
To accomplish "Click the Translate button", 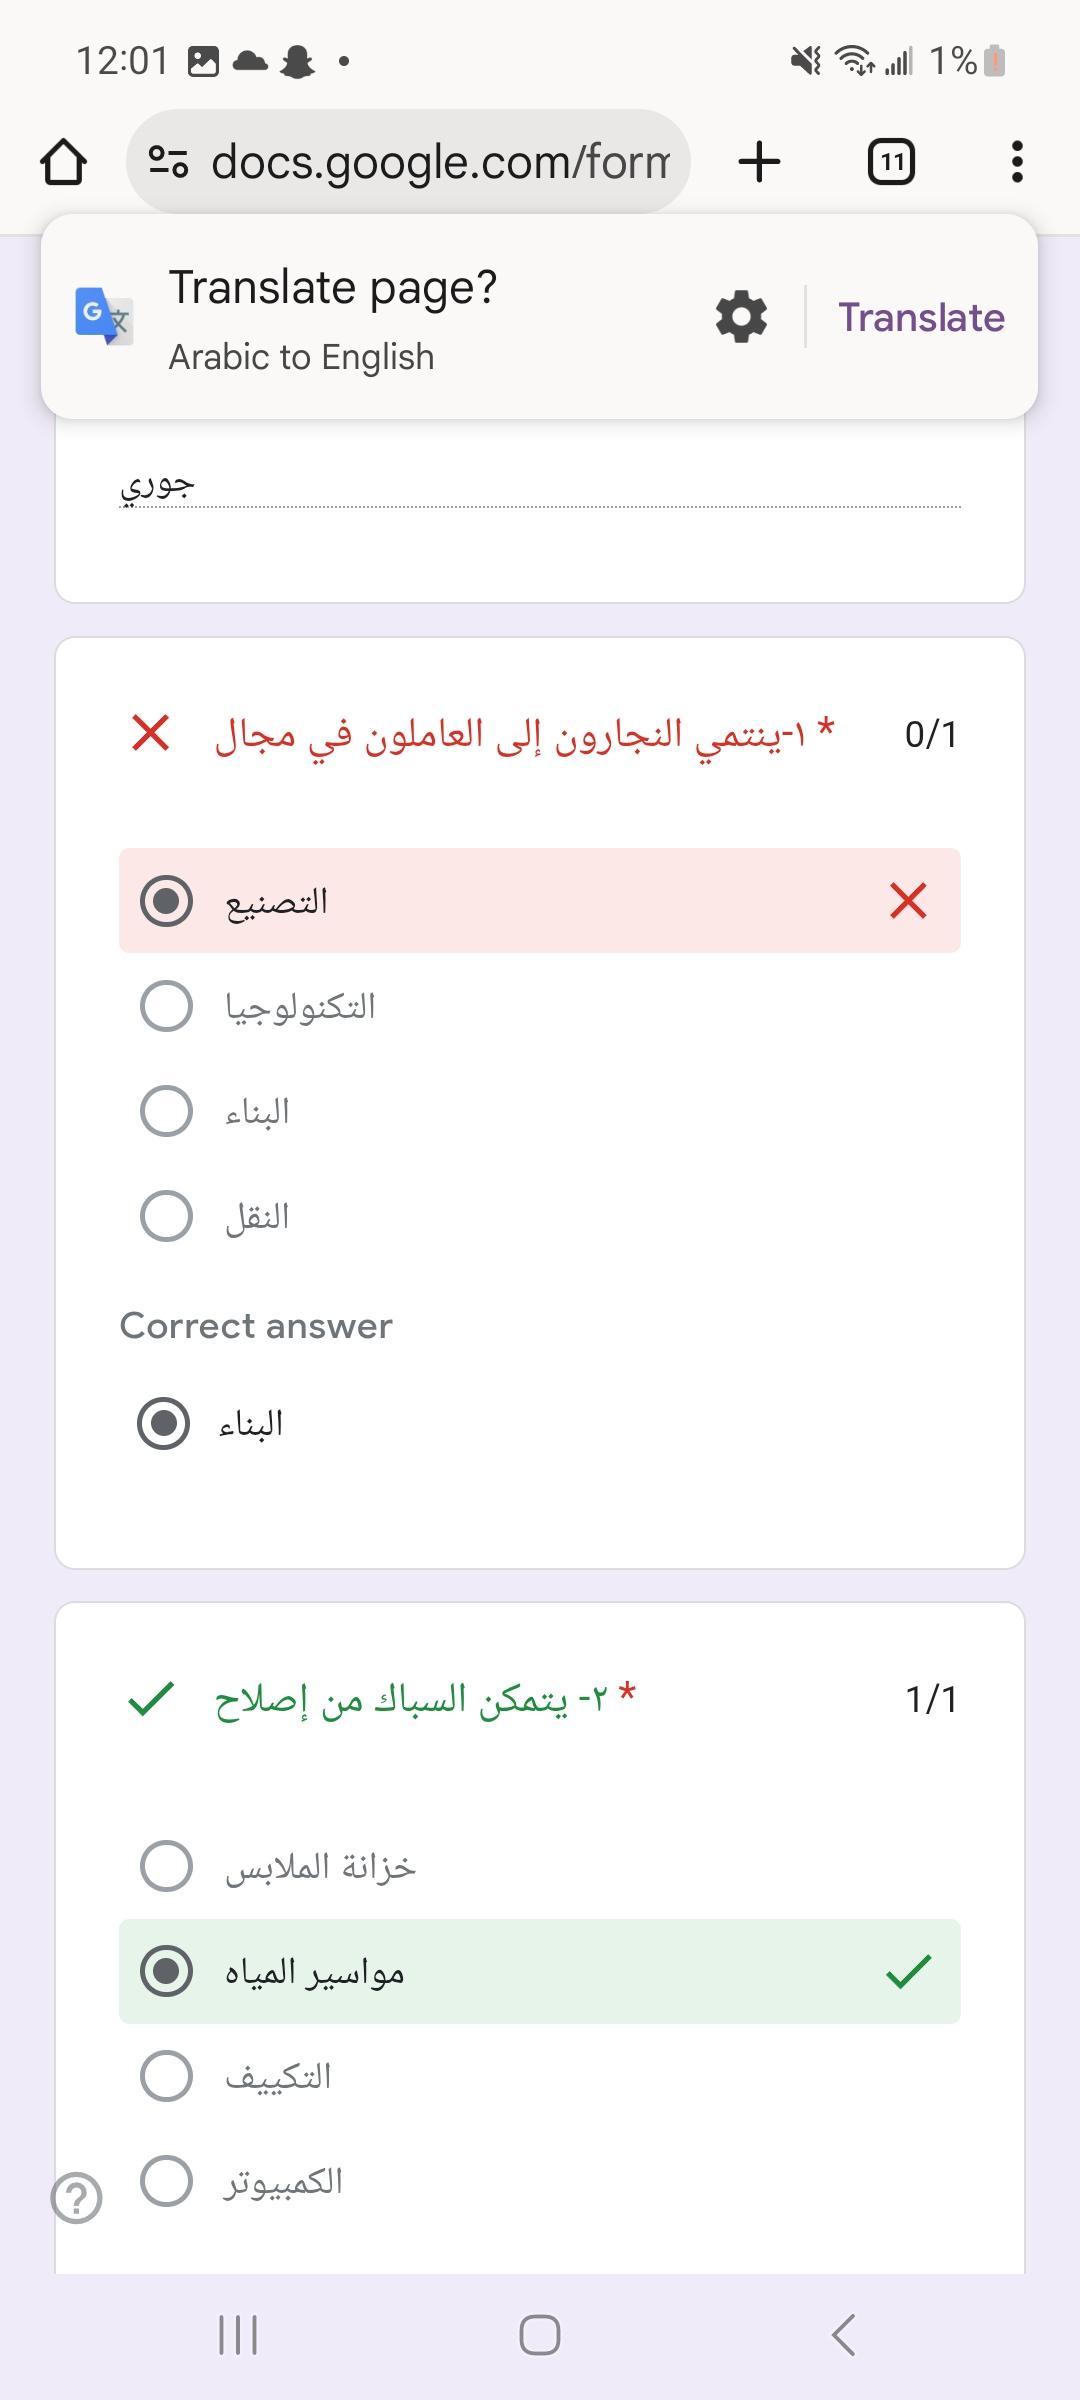I will point(921,317).
